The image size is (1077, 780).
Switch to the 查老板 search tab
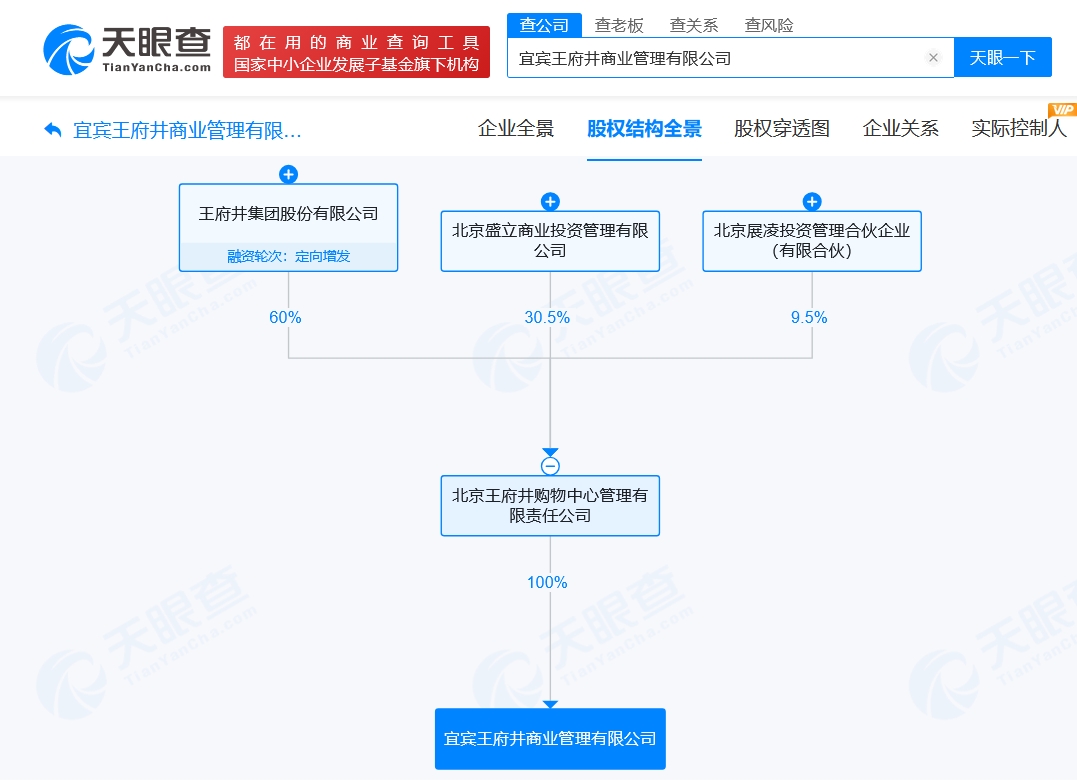(619, 25)
